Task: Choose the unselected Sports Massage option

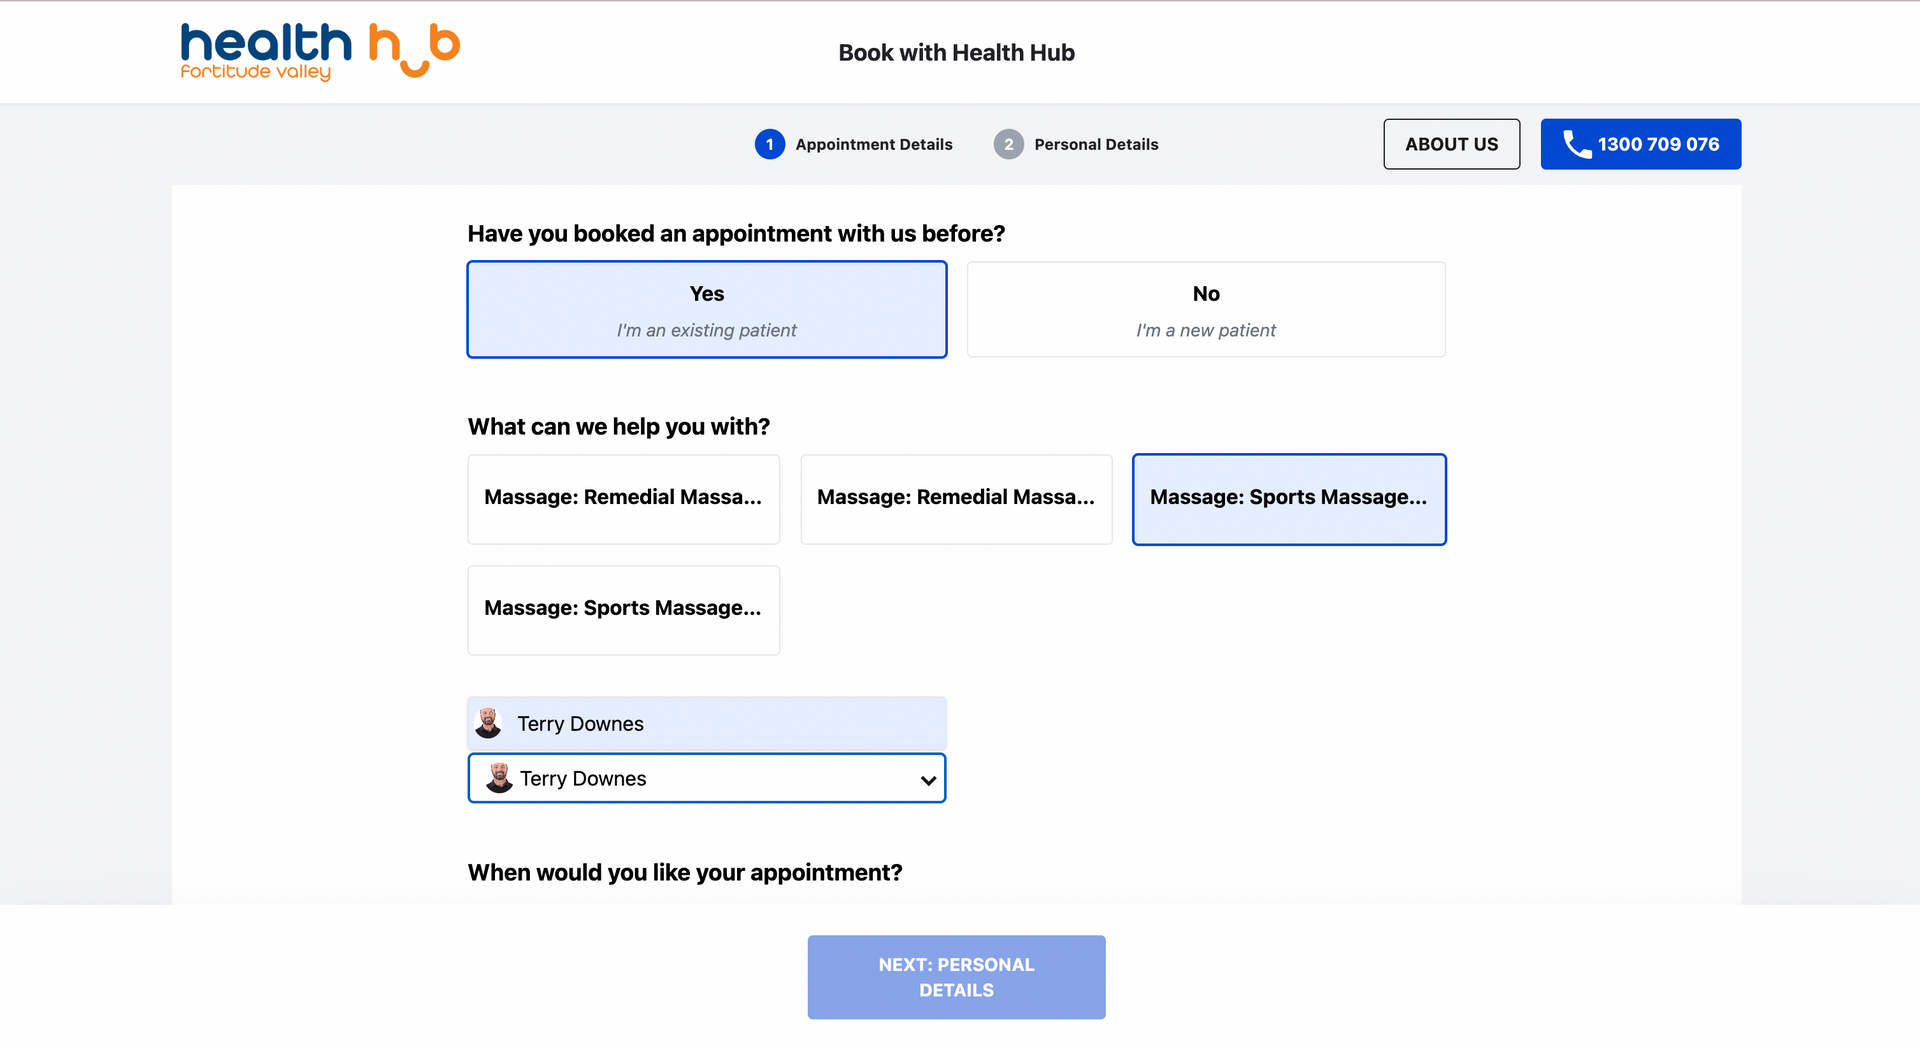Action: (624, 610)
